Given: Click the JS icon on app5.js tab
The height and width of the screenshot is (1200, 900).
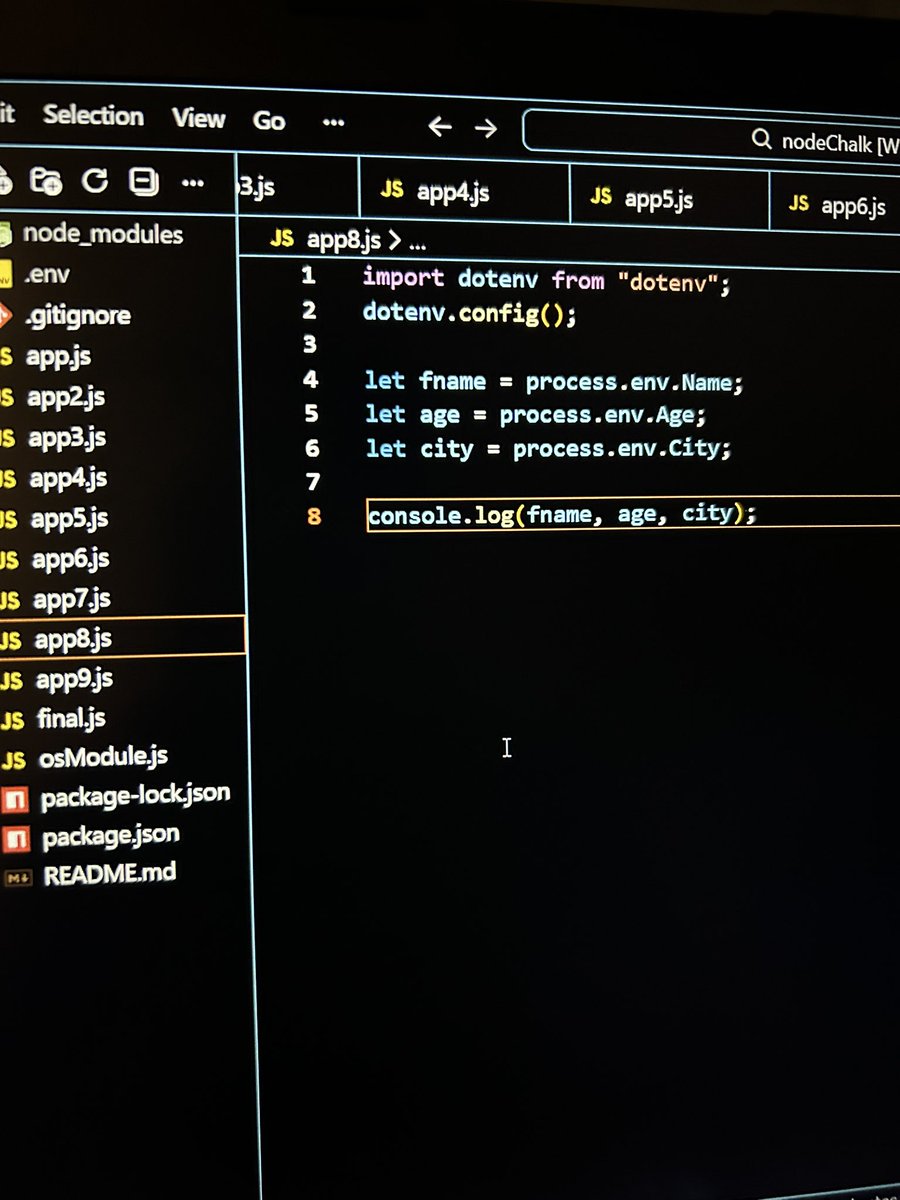Looking at the screenshot, I should coord(600,196).
